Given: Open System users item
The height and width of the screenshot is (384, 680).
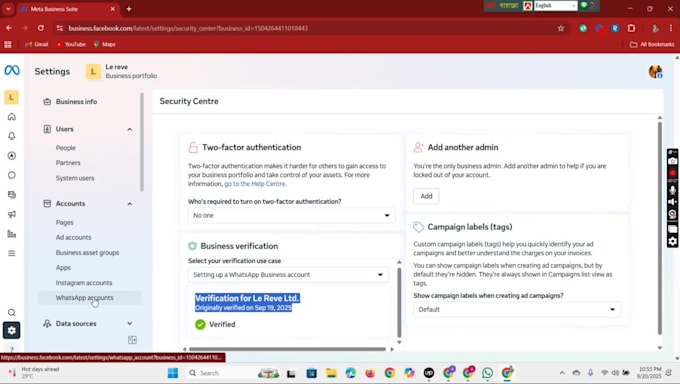Looking at the screenshot, I should [75, 178].
